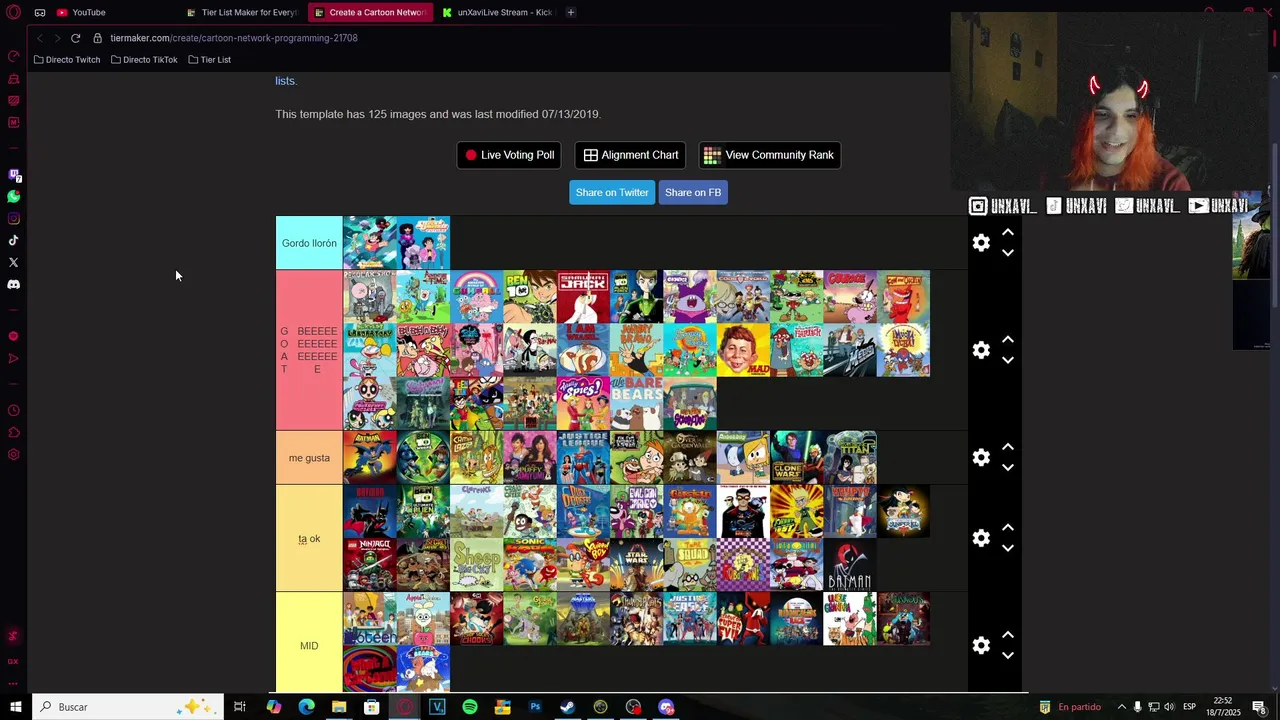1280x720 pixels.
Task: View Community Rank
Action: tap(769, 155)
